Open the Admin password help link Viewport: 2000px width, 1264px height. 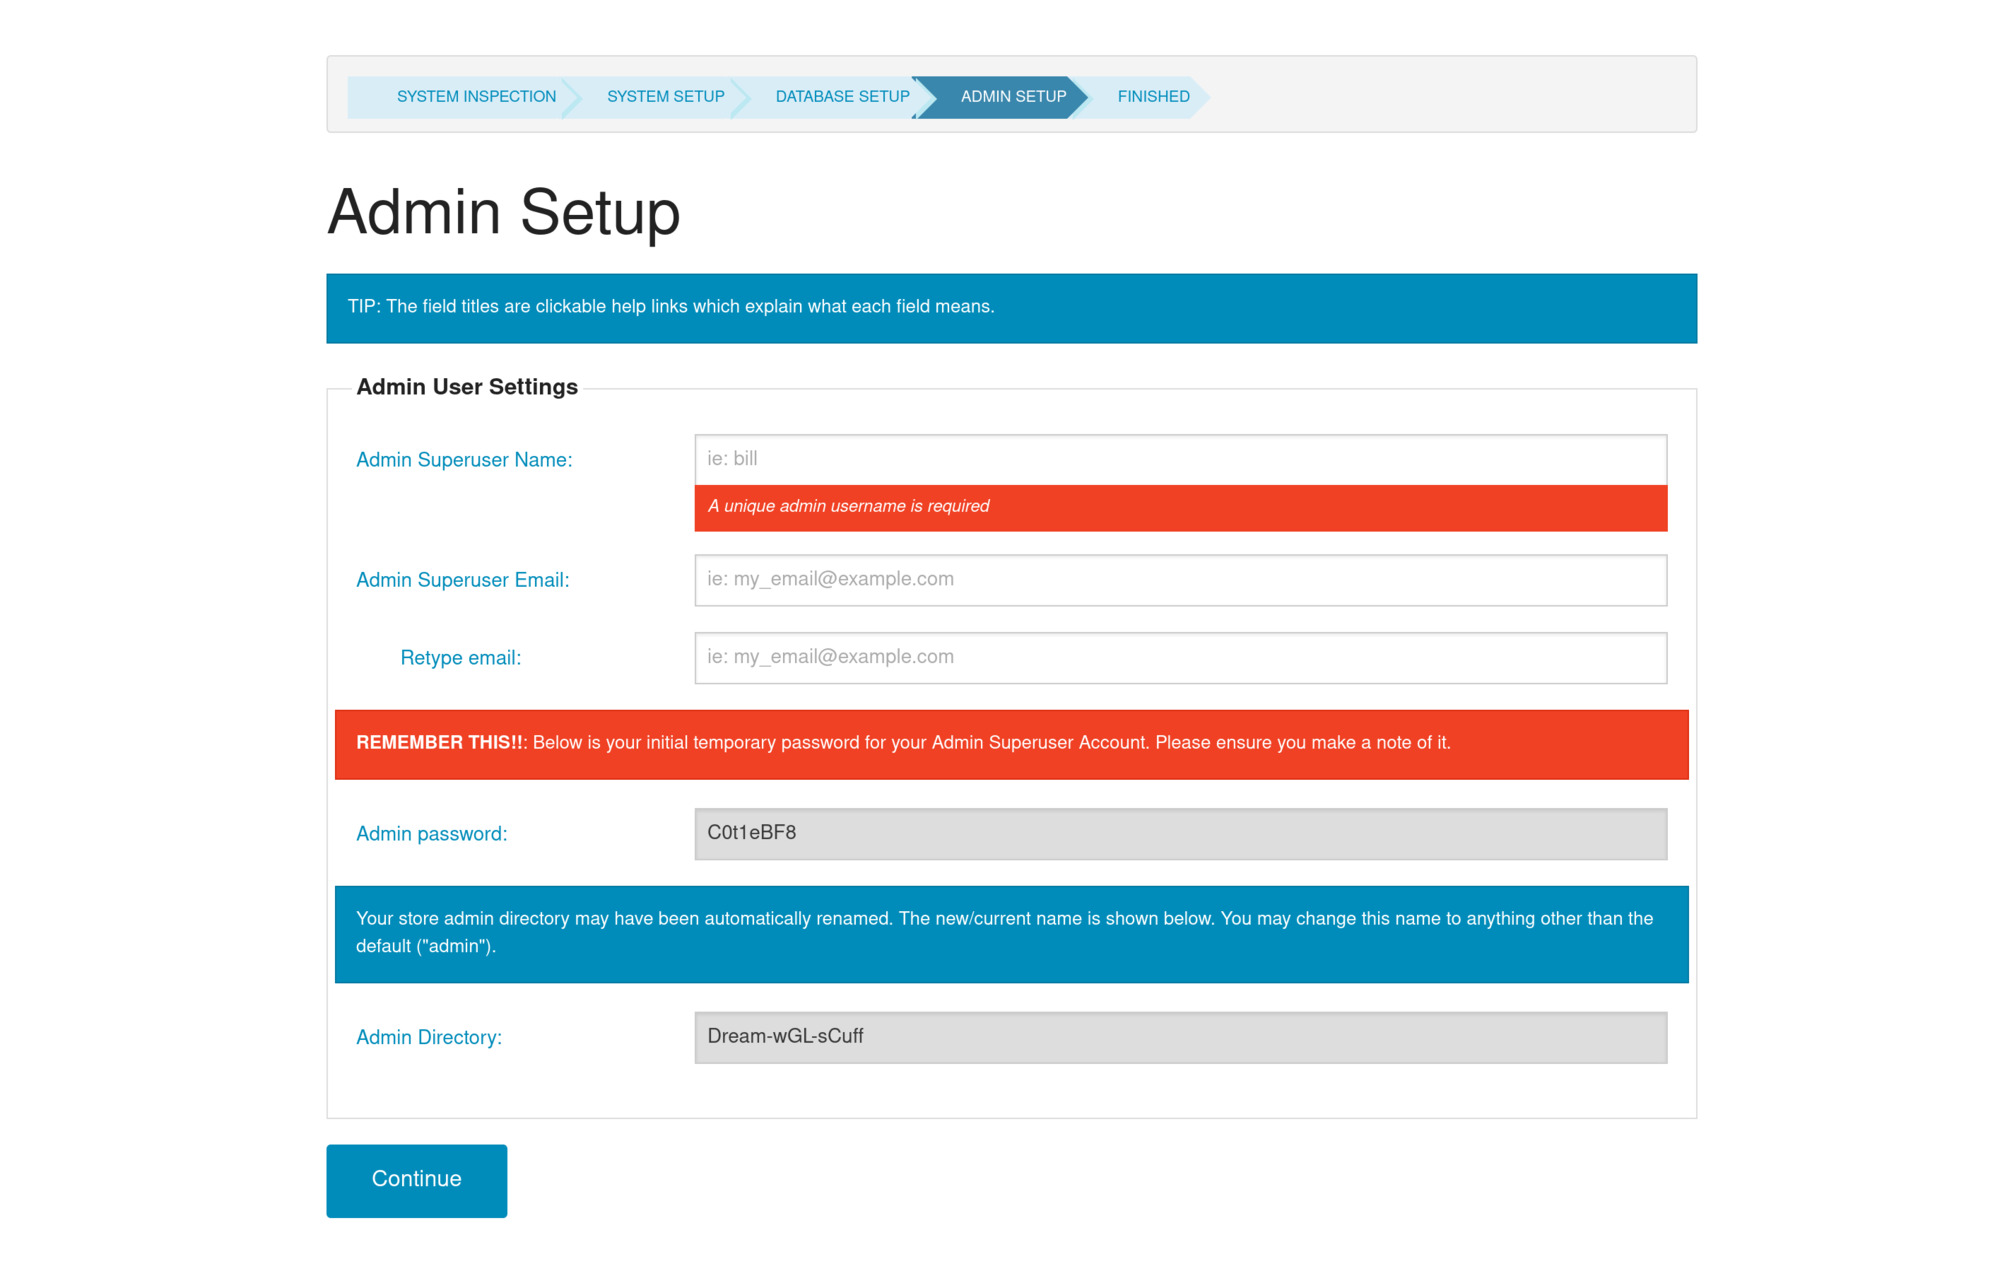431,834
